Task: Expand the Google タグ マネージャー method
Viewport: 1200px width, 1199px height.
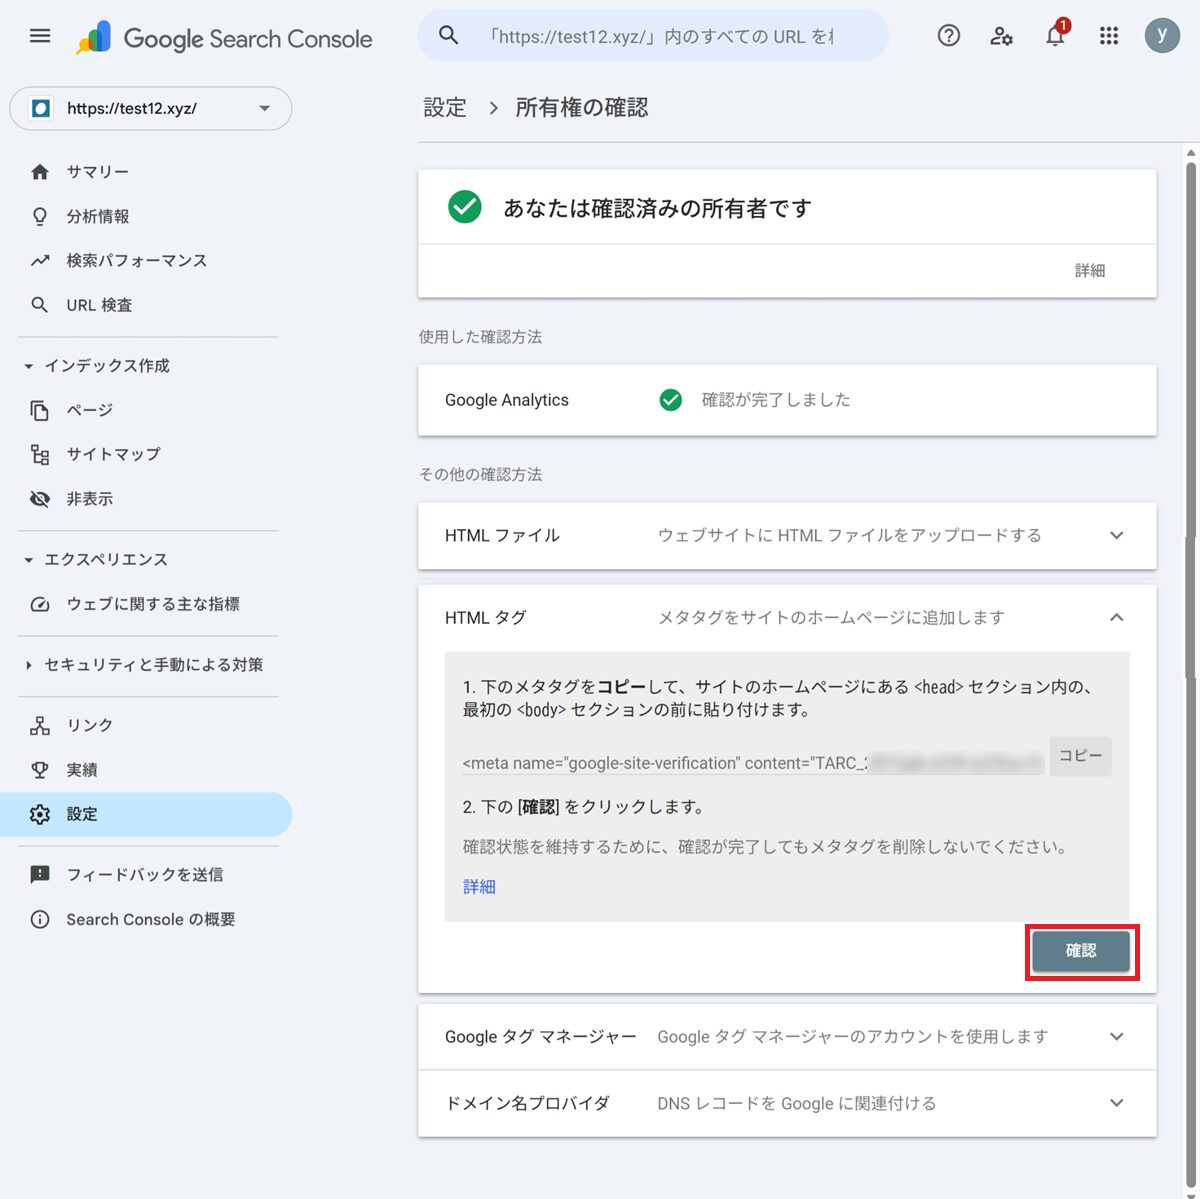Action: (1116, 1037)
